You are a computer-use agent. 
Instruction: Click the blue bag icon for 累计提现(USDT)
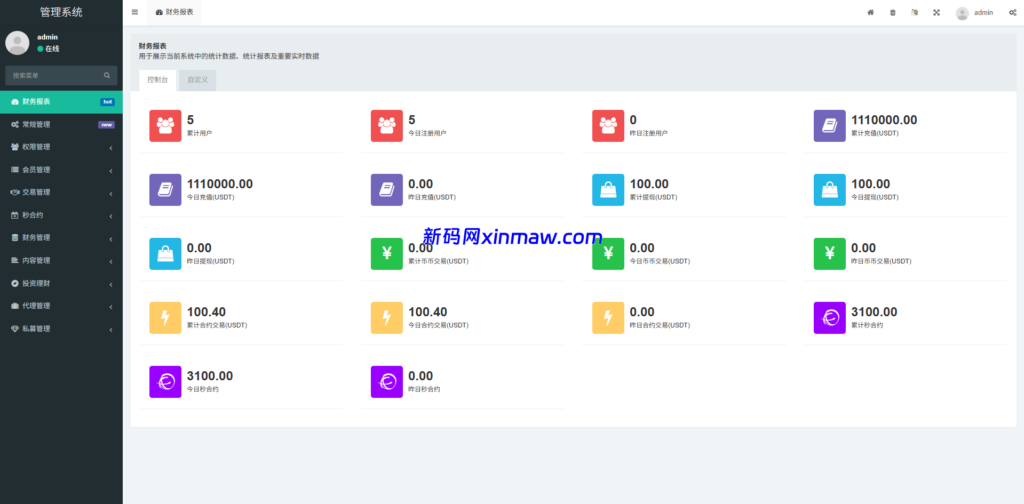608,189
